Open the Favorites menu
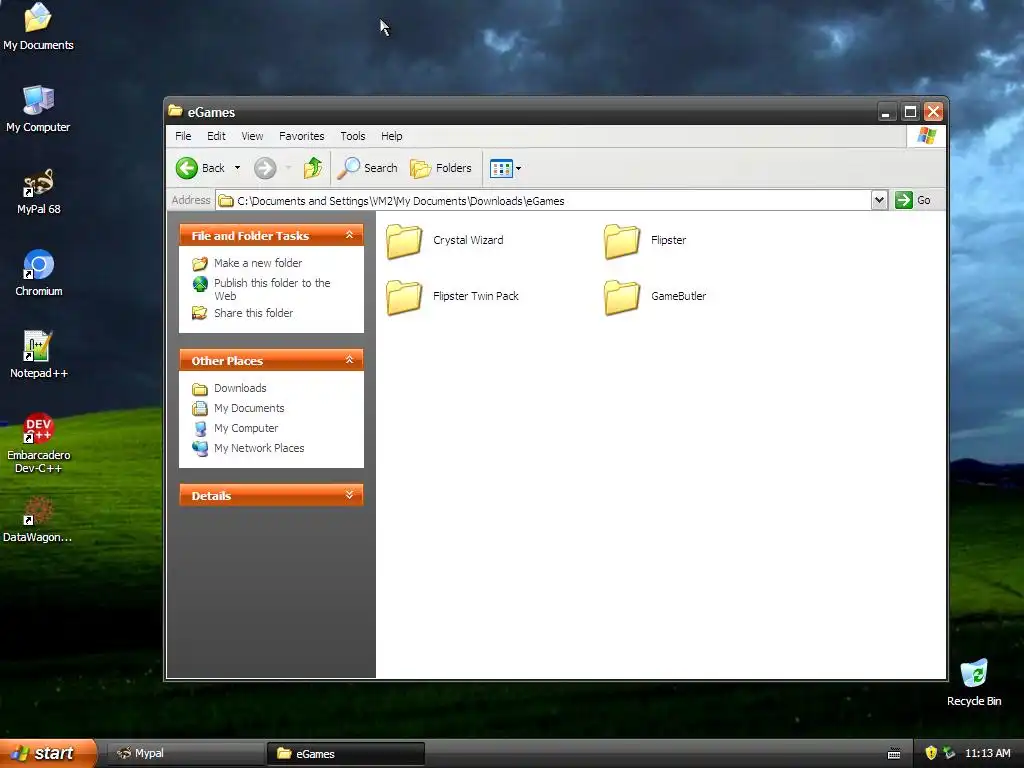Screen dimensions: 1024x768 (302, 136)
